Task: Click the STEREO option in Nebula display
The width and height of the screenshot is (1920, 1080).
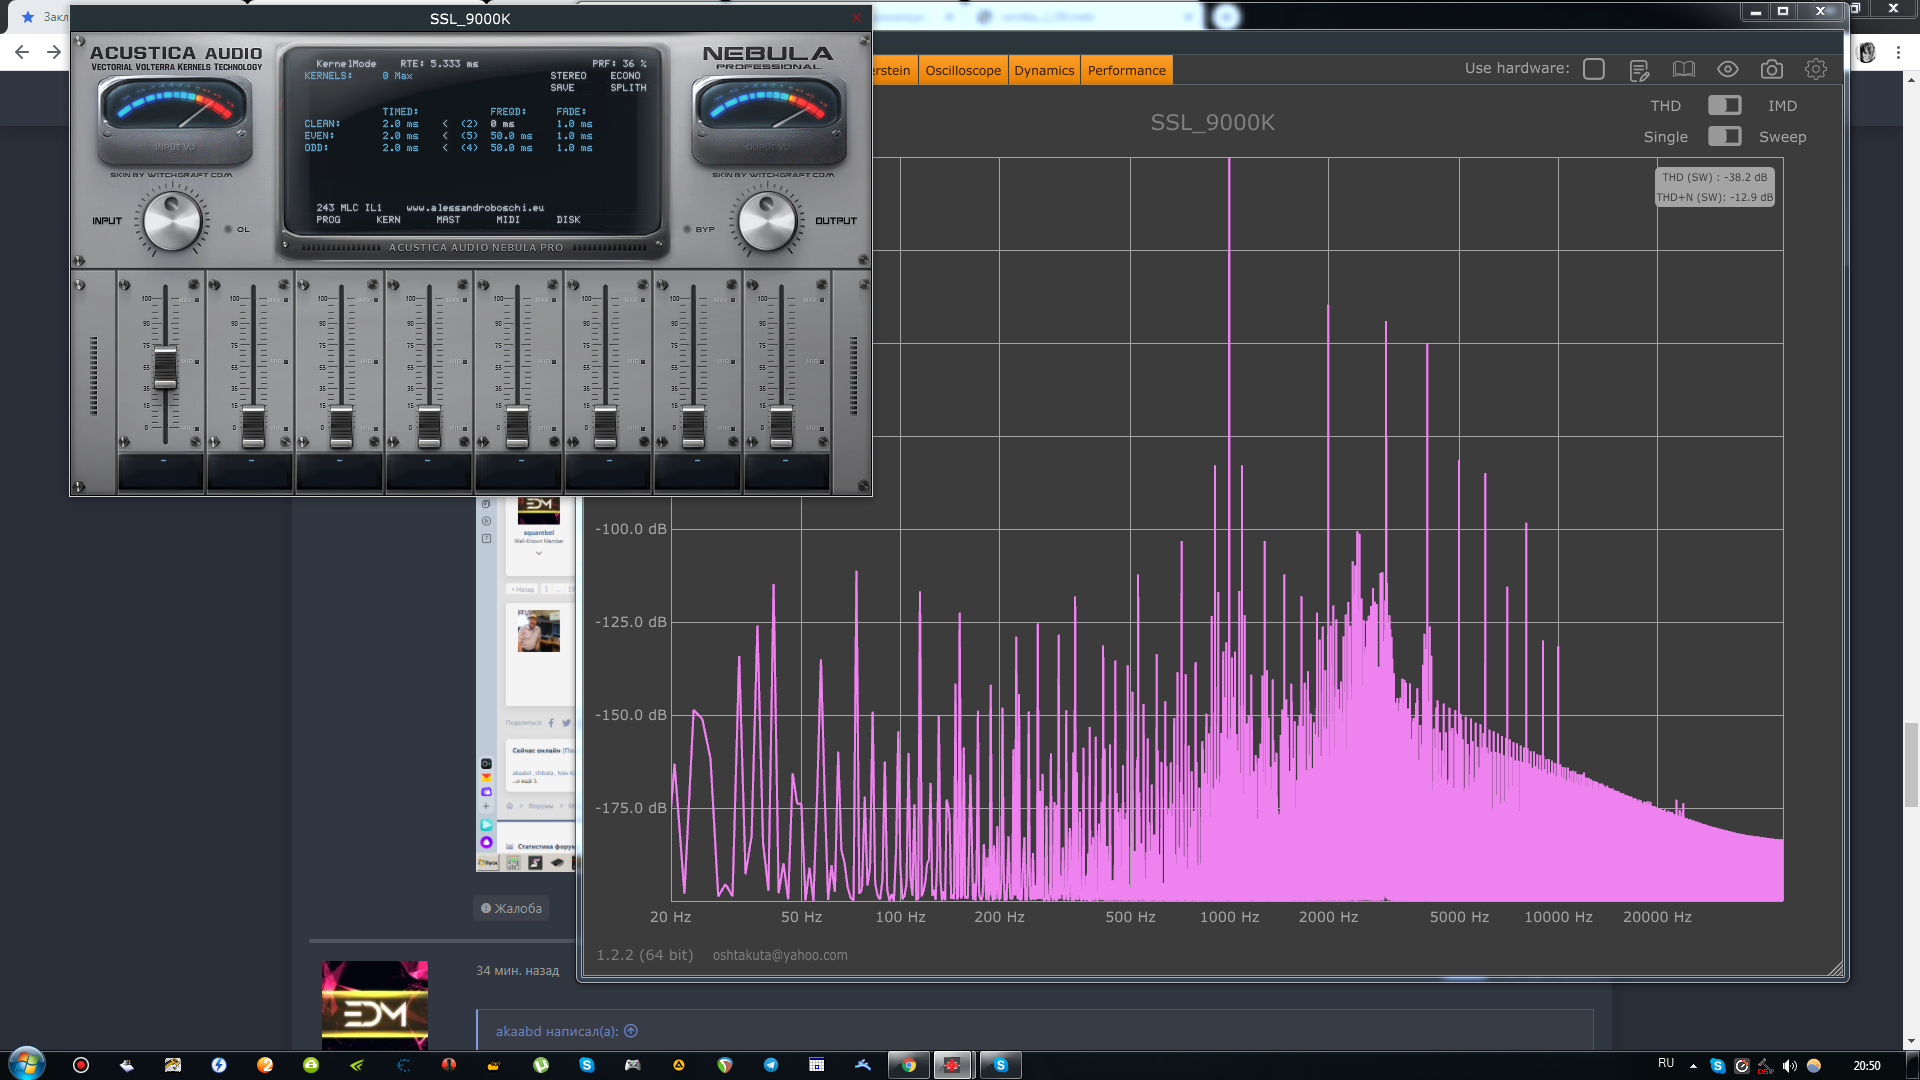Action: [568, 76]
